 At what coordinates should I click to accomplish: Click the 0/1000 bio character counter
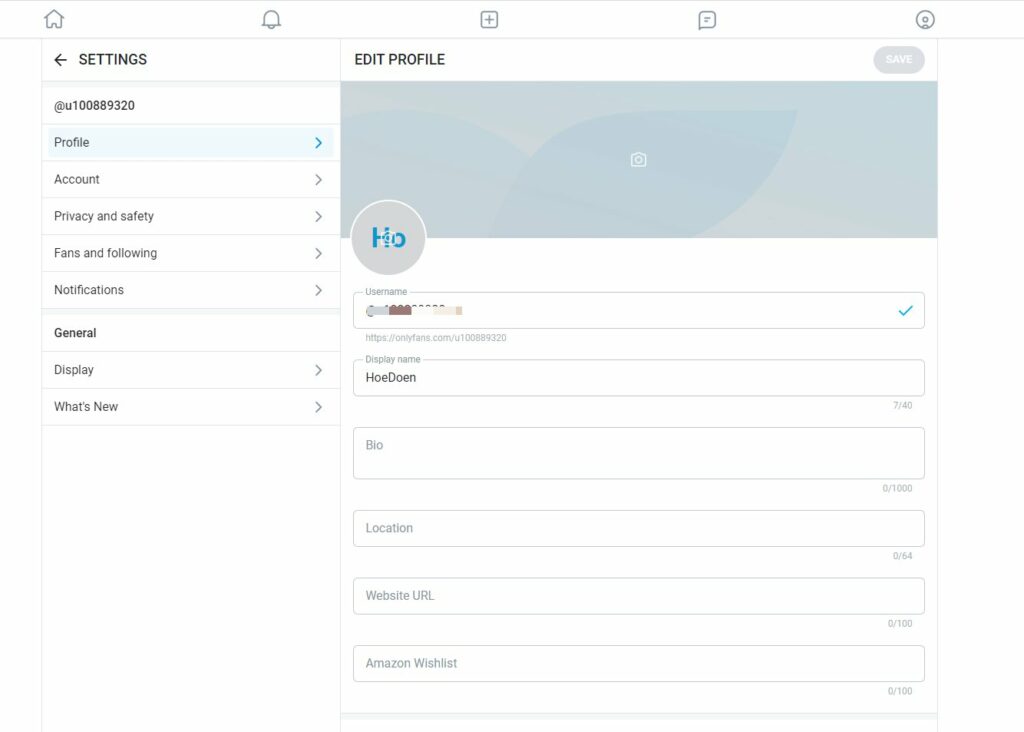897,488
